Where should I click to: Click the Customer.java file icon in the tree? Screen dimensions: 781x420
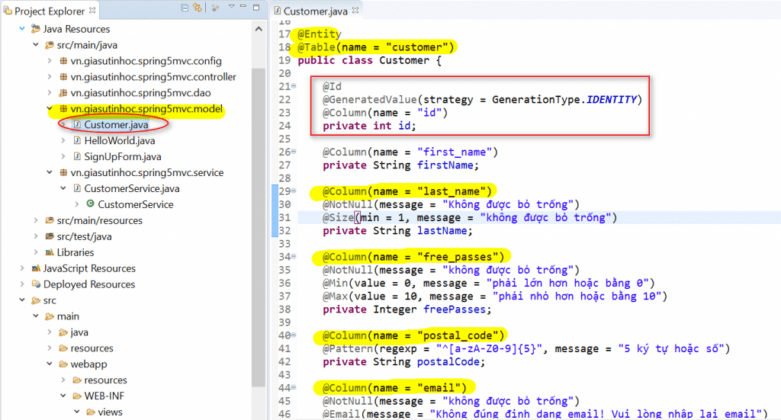tap(75, 125)
